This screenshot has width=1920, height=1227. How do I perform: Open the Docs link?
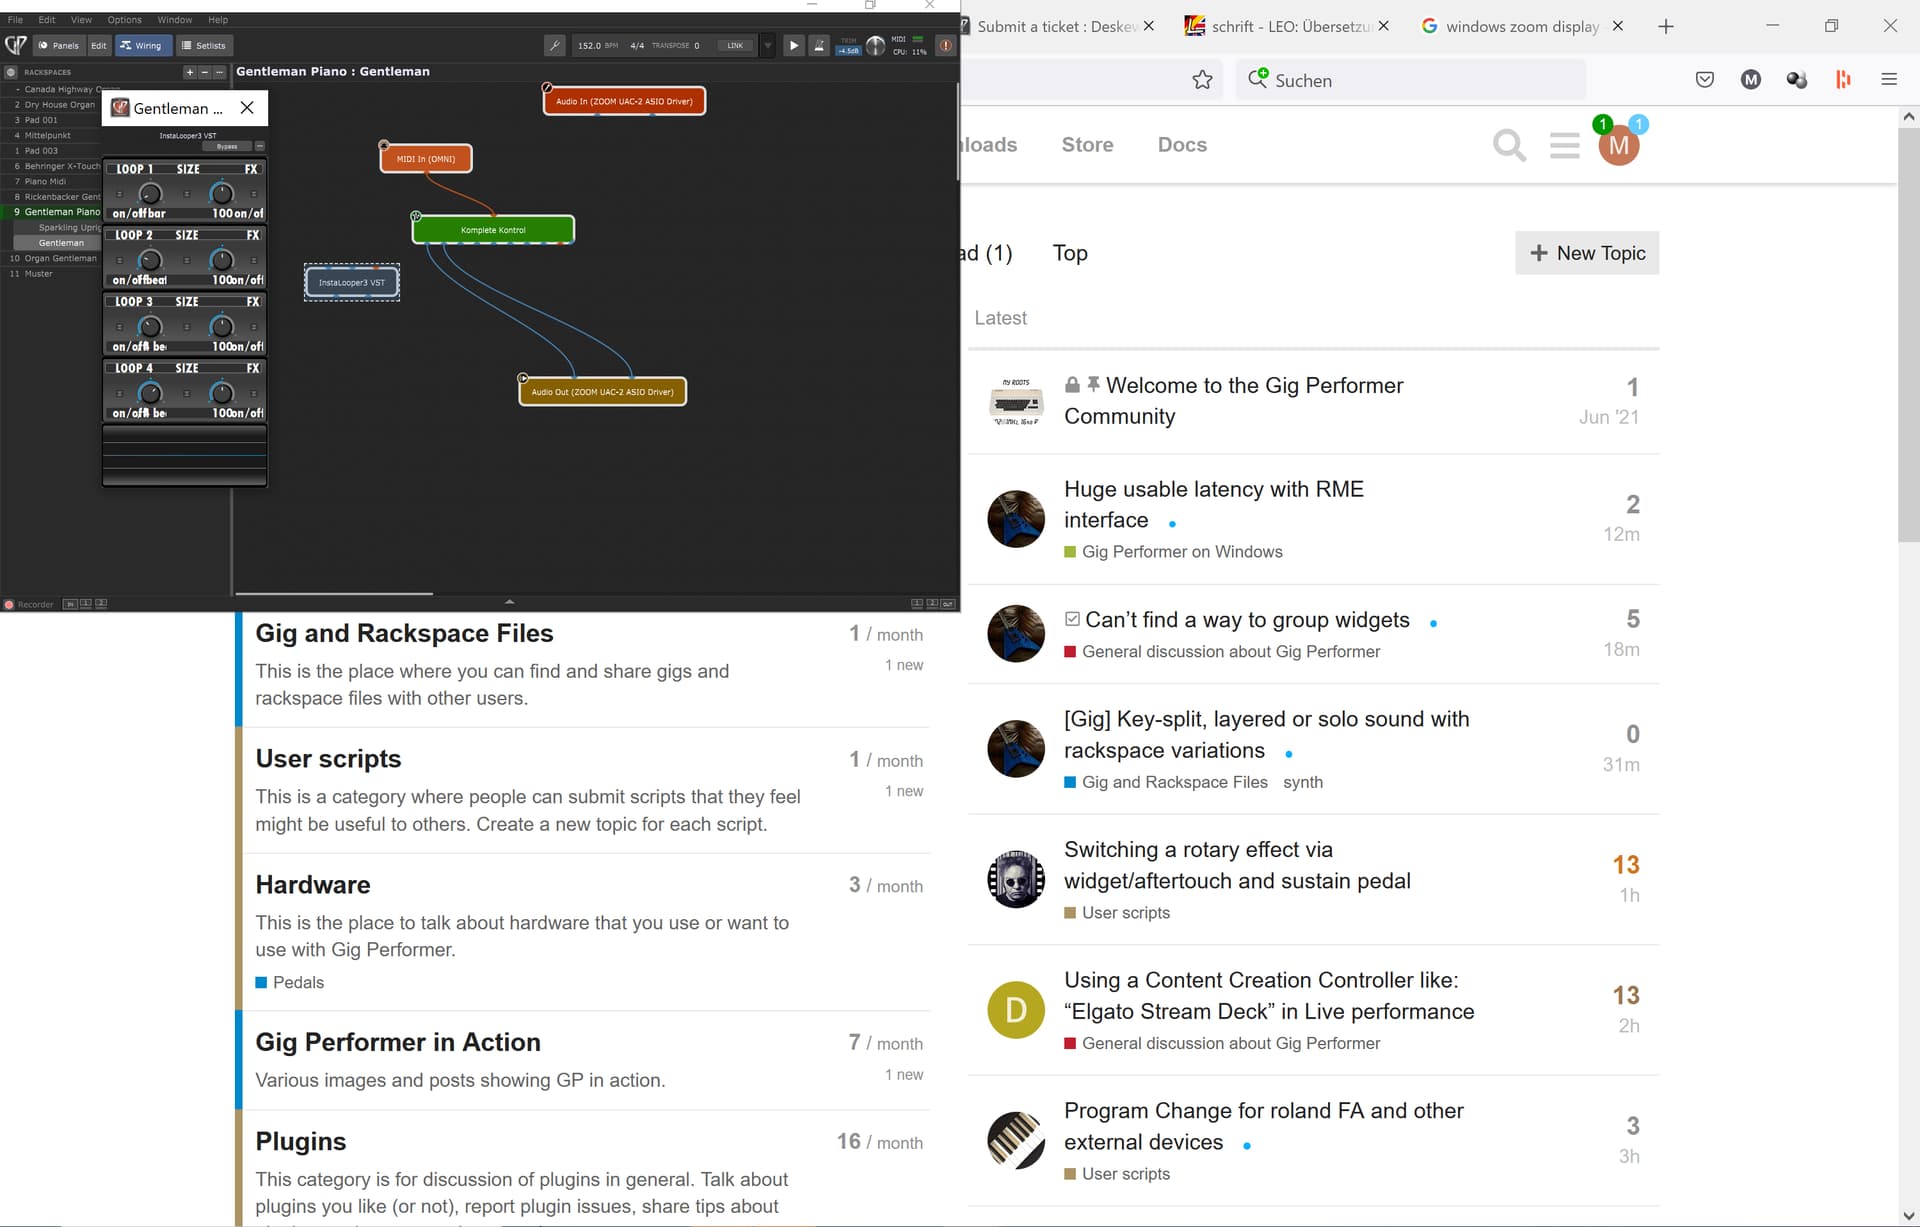[x=1182, y=145]
